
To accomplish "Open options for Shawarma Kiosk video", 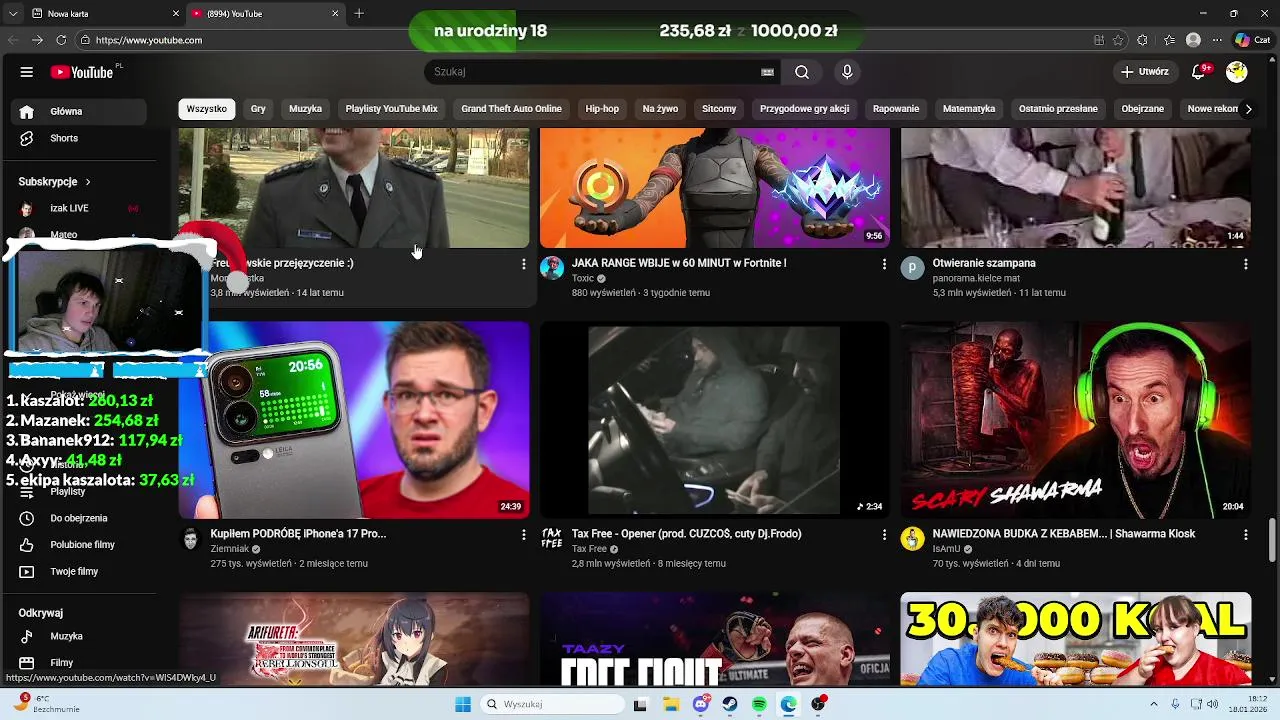I will [1245, 535].
